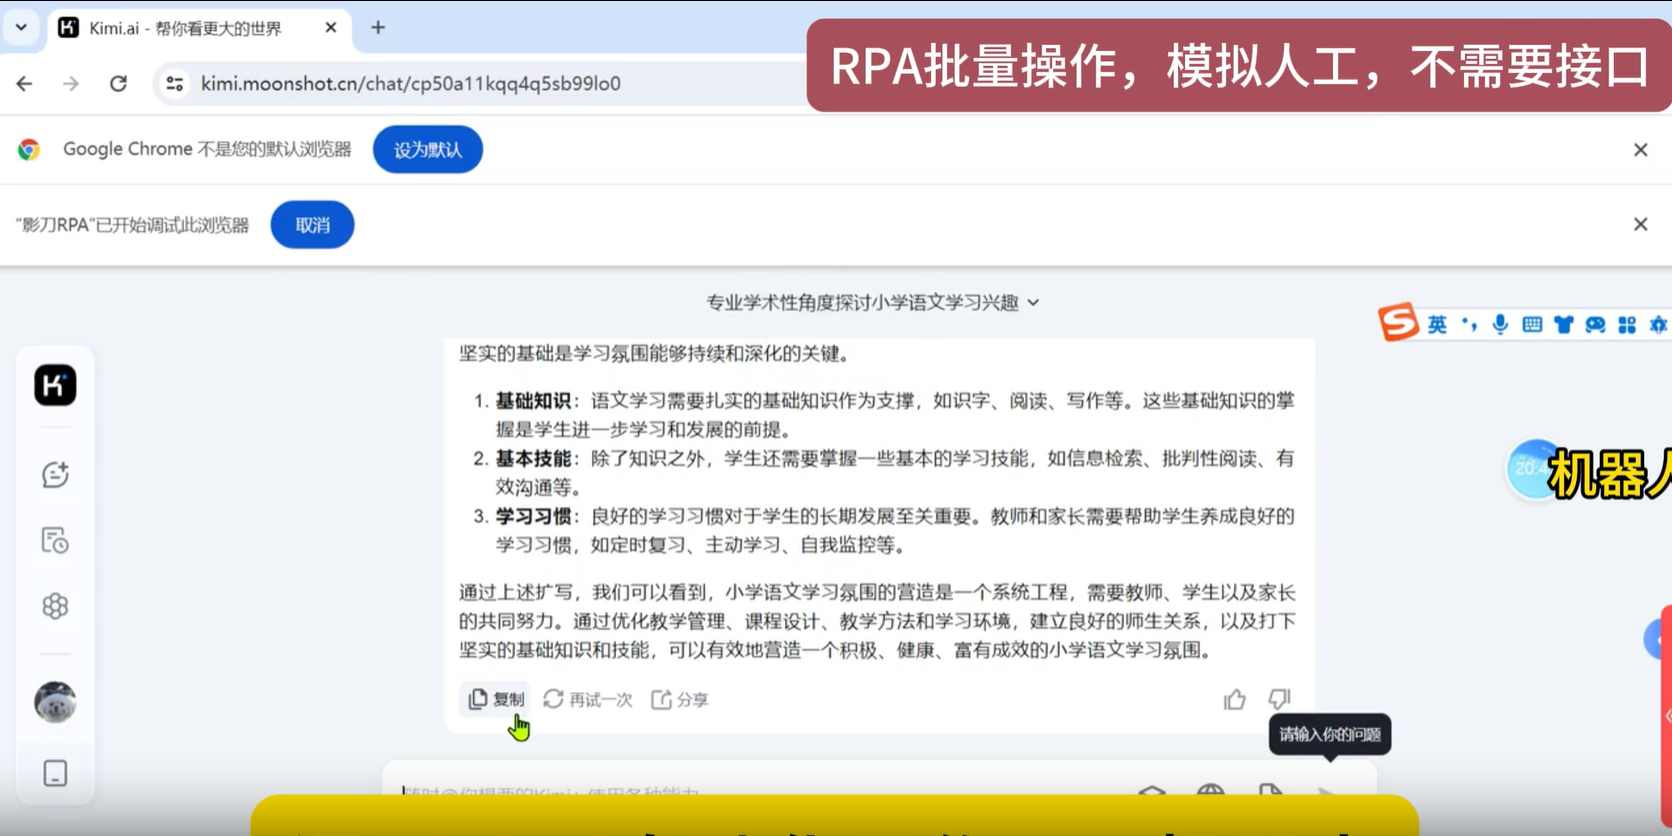The image size is (1672, 836).
Task: Click the Sogou voice input microphone
Action: 1500,324
